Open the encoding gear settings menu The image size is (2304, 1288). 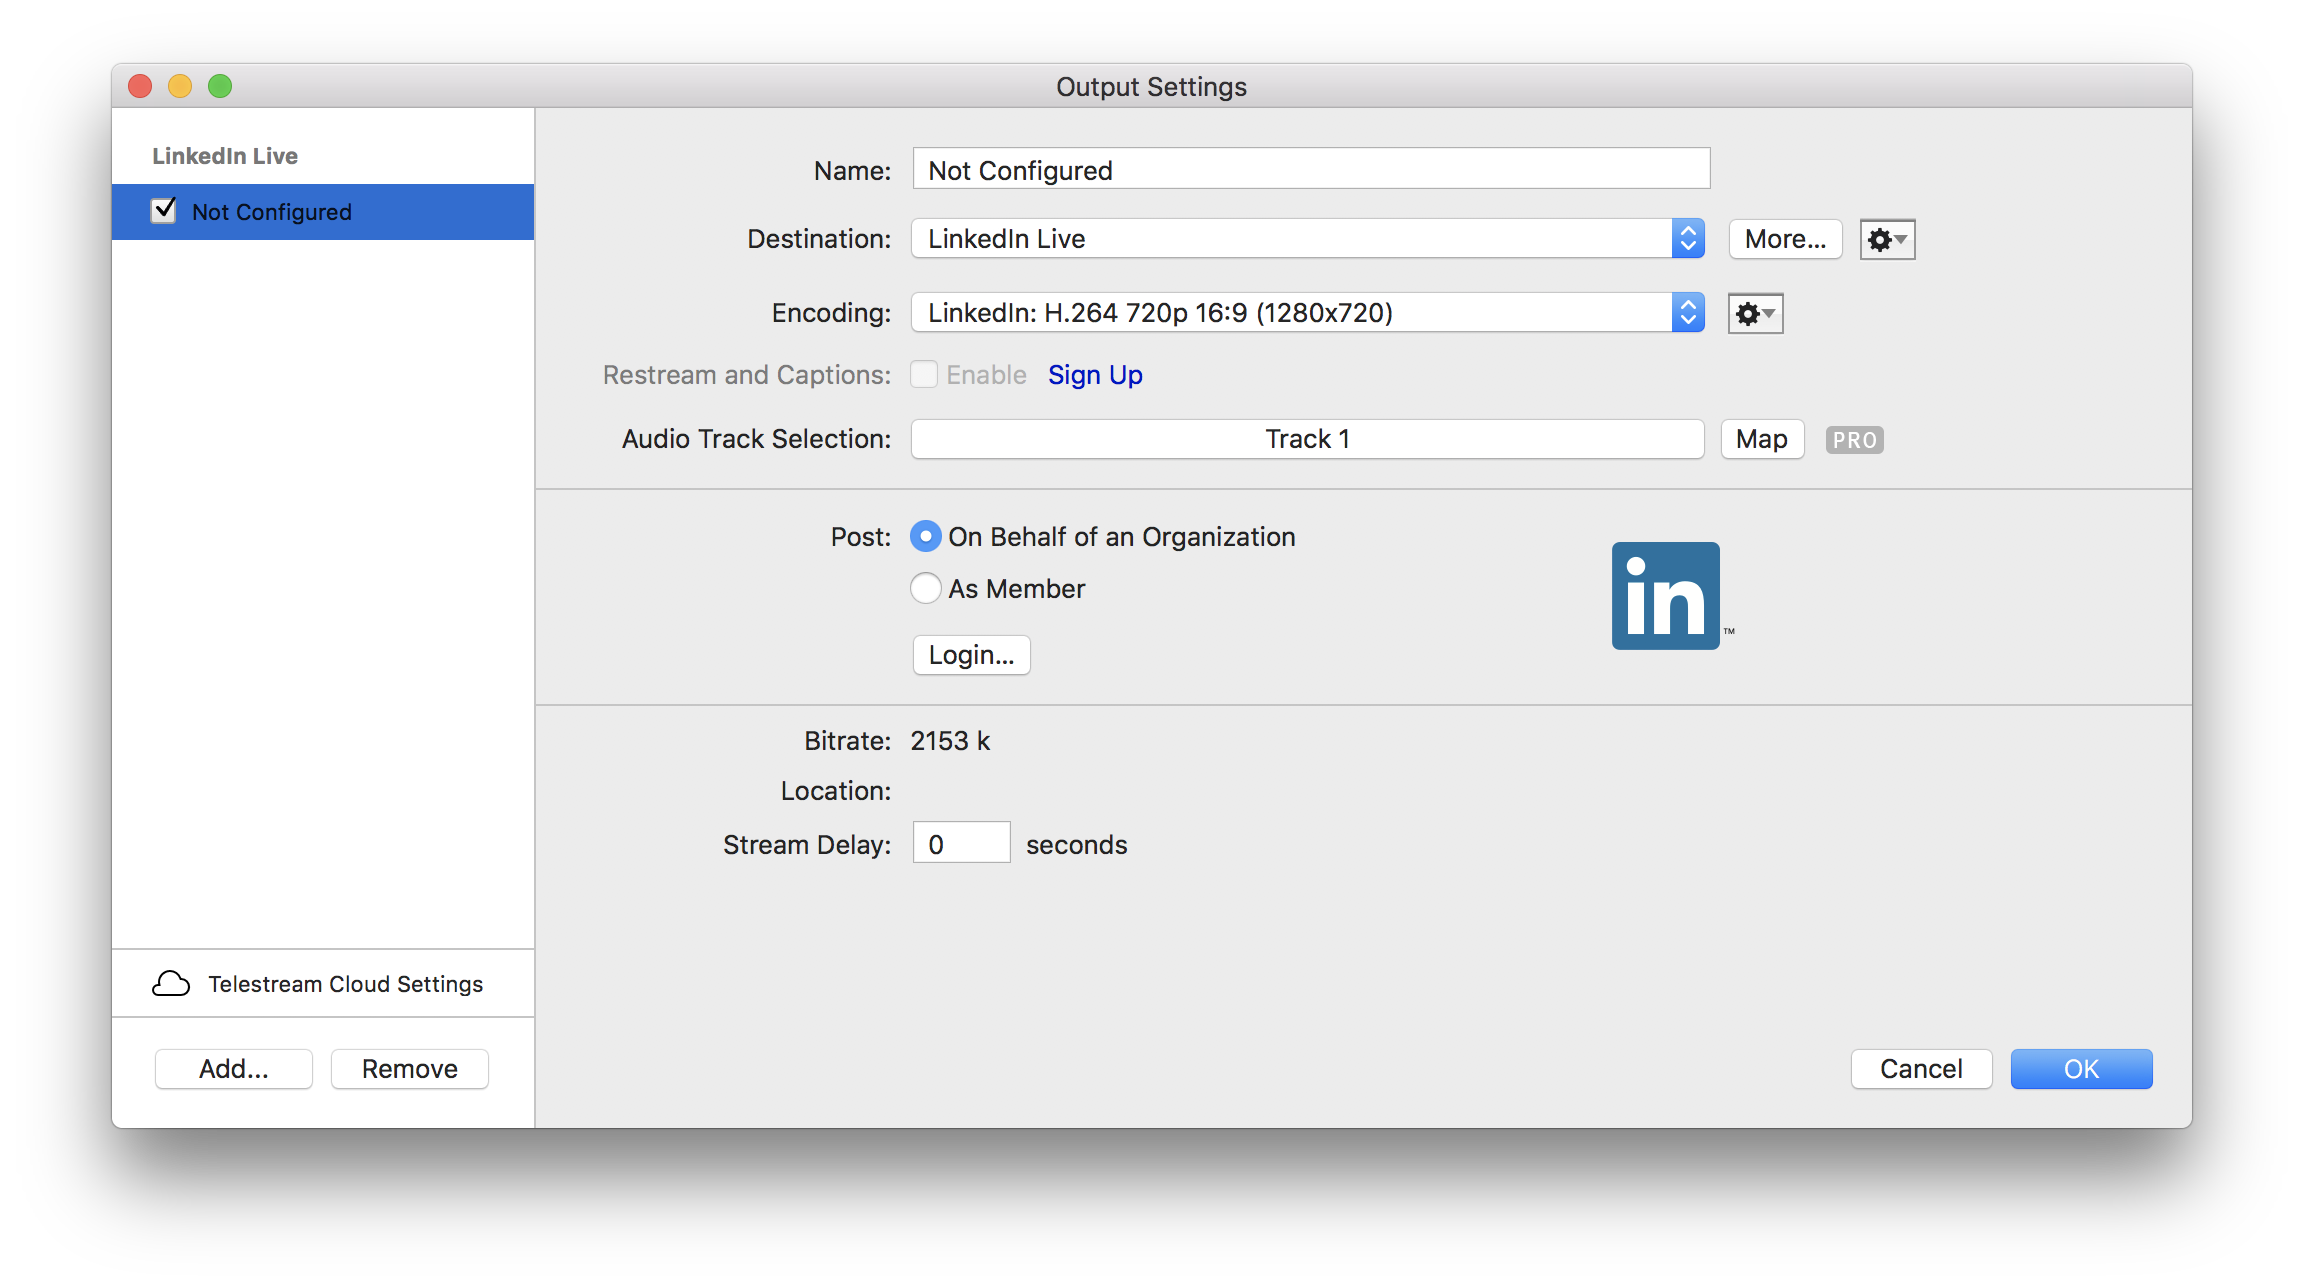(1755, 314)
